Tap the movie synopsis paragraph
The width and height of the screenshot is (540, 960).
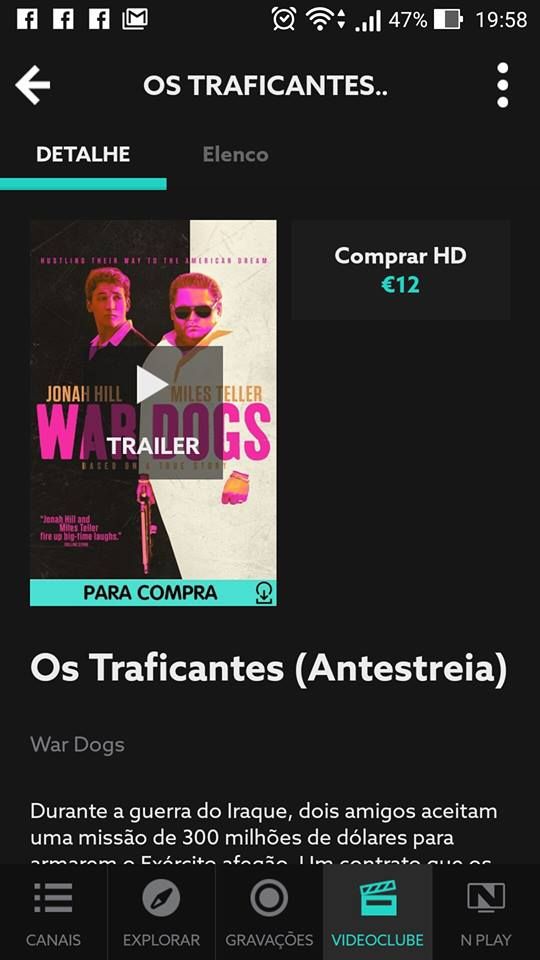point(264,833)
